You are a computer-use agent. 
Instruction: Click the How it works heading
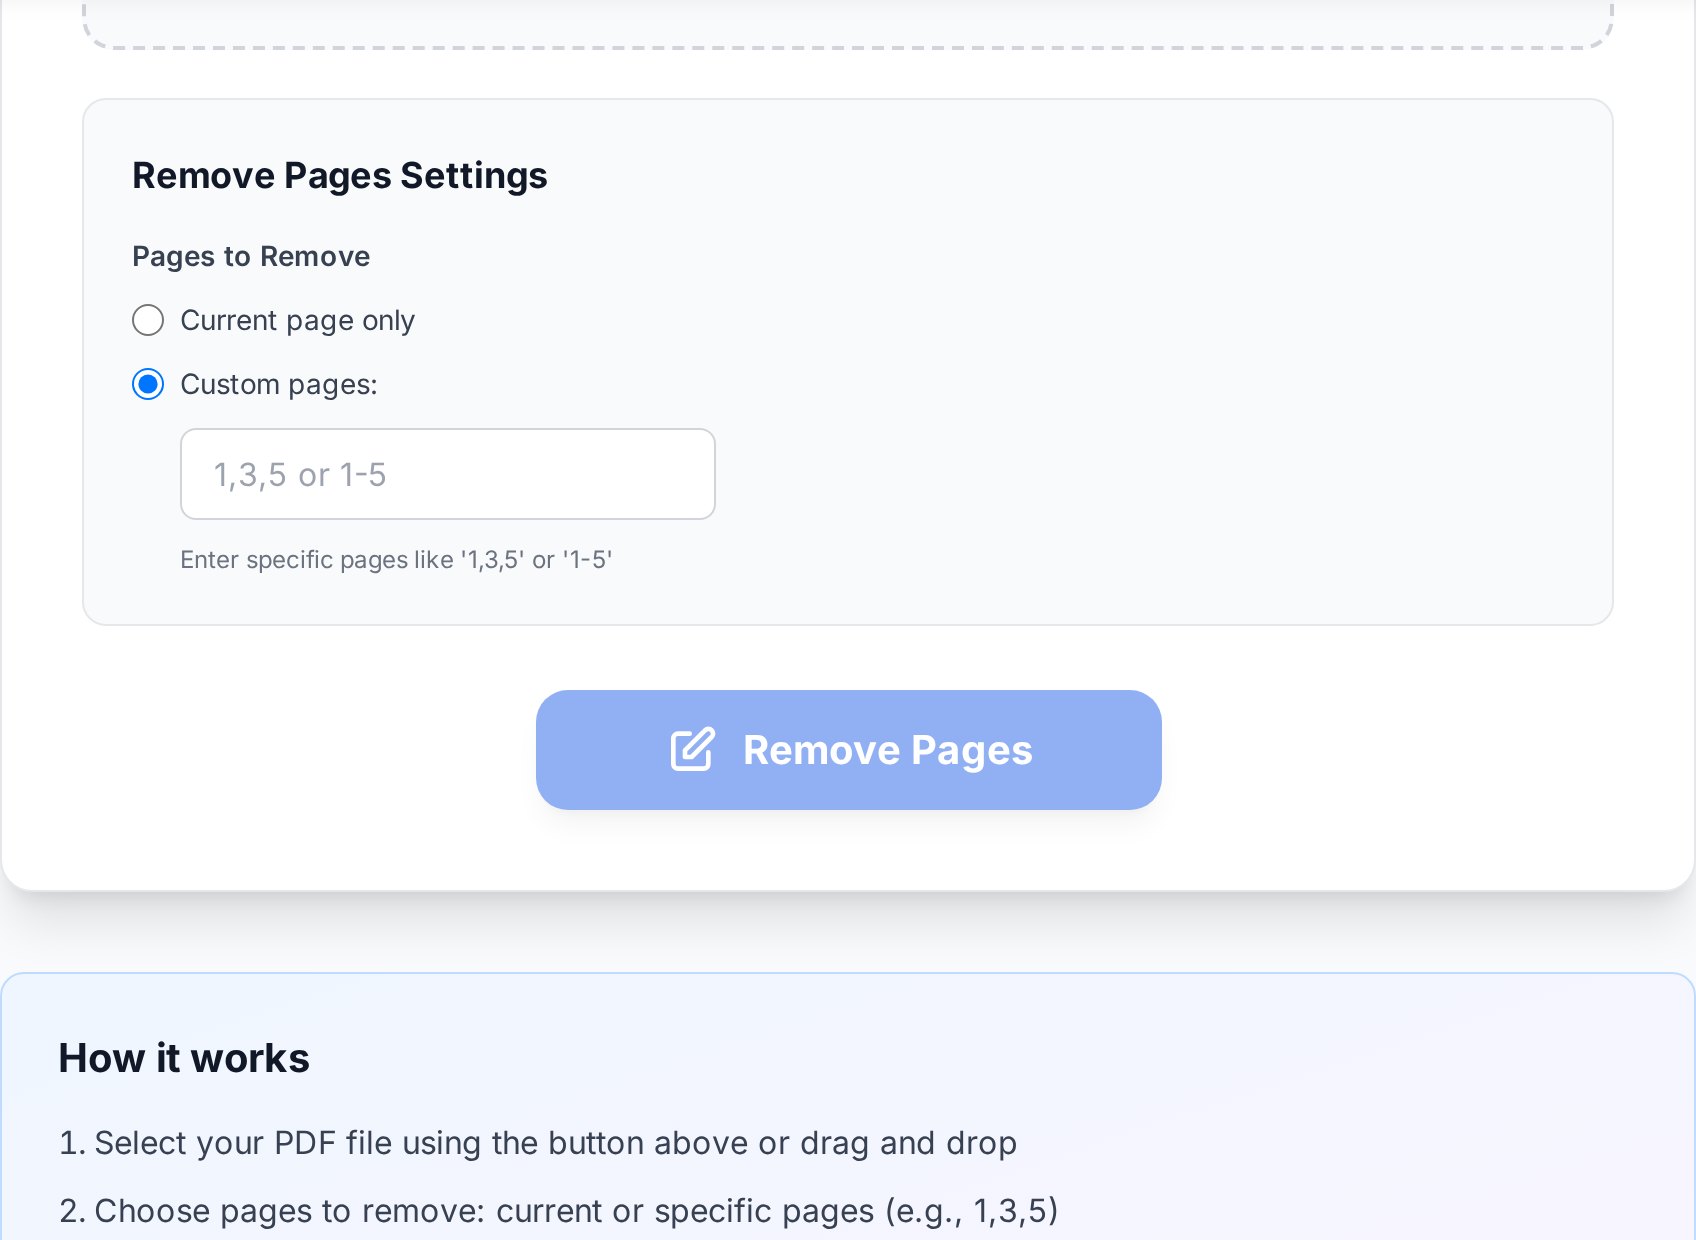(x=184, y=1058)
